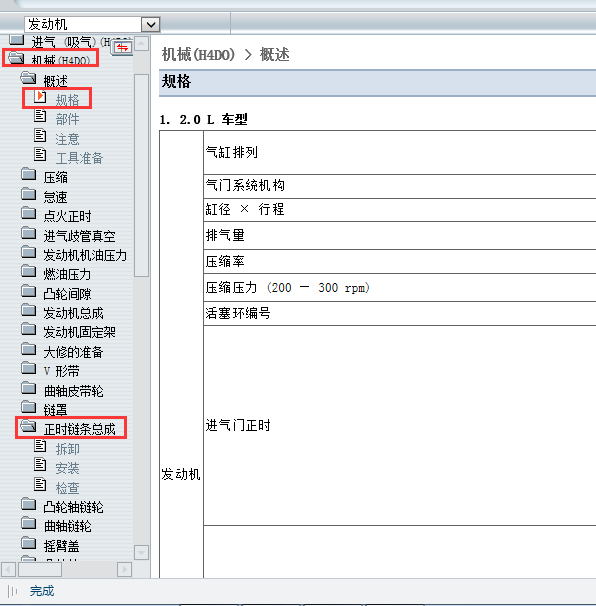
Task: Click the 大修的准备 folder icon
Action: (28, 349)
